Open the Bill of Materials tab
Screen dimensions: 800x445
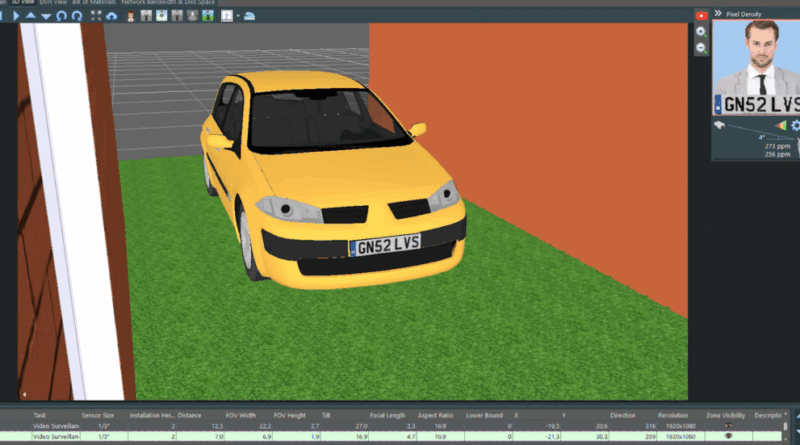pyautogui.click(x=94, y=2)
